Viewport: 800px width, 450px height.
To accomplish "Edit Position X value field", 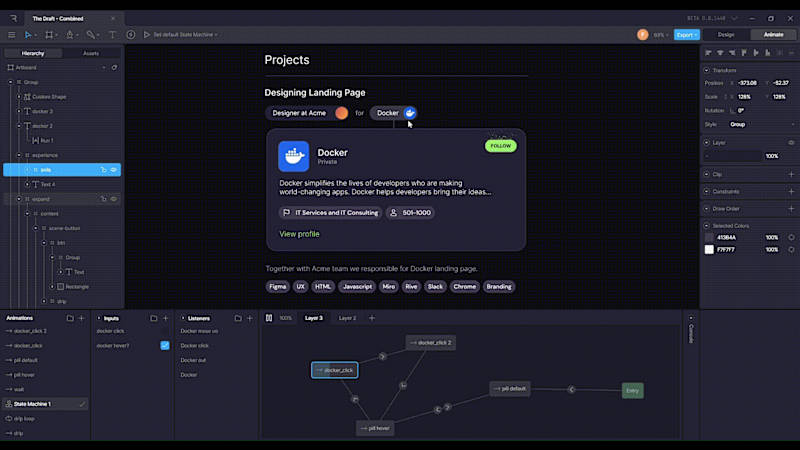I will tap(747, 83).
